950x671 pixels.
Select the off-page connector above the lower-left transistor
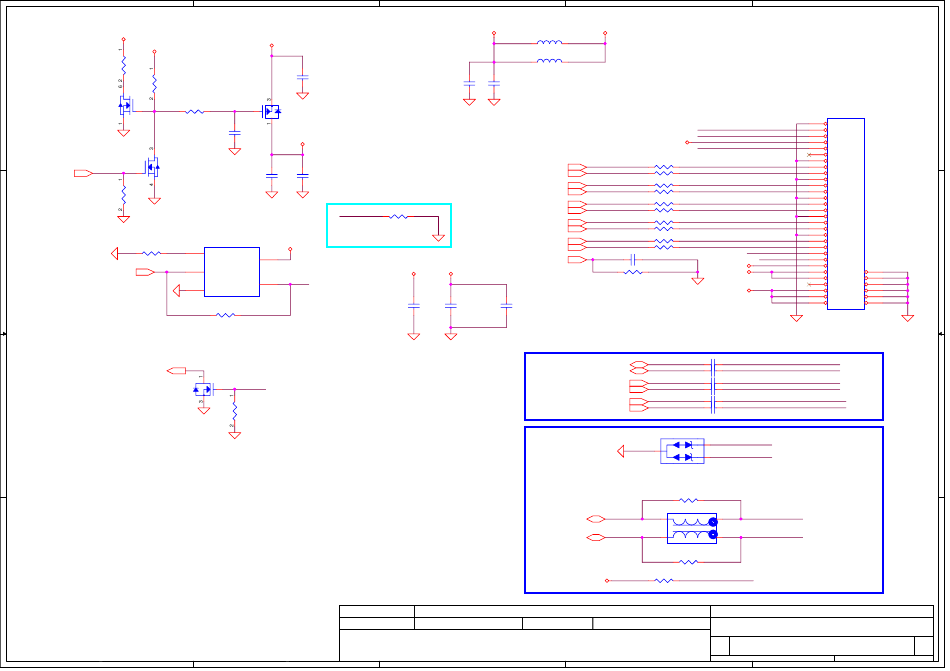pos(176,371)
